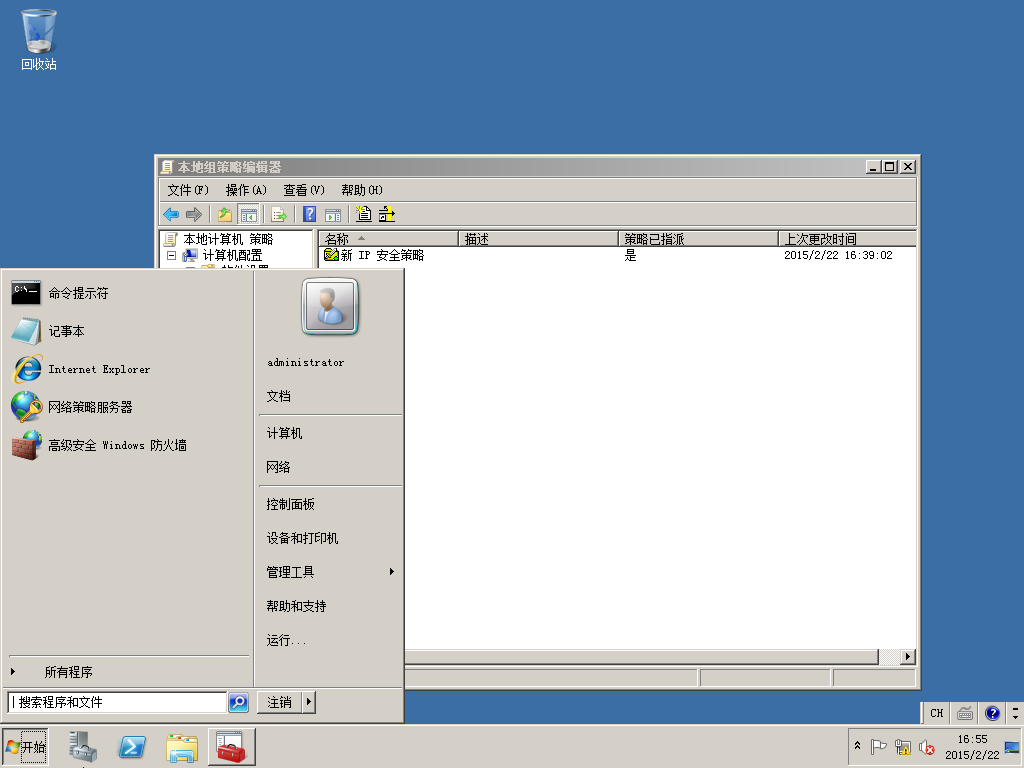
Task: Click the administrator user name link
Action: [x=306, y=362]
